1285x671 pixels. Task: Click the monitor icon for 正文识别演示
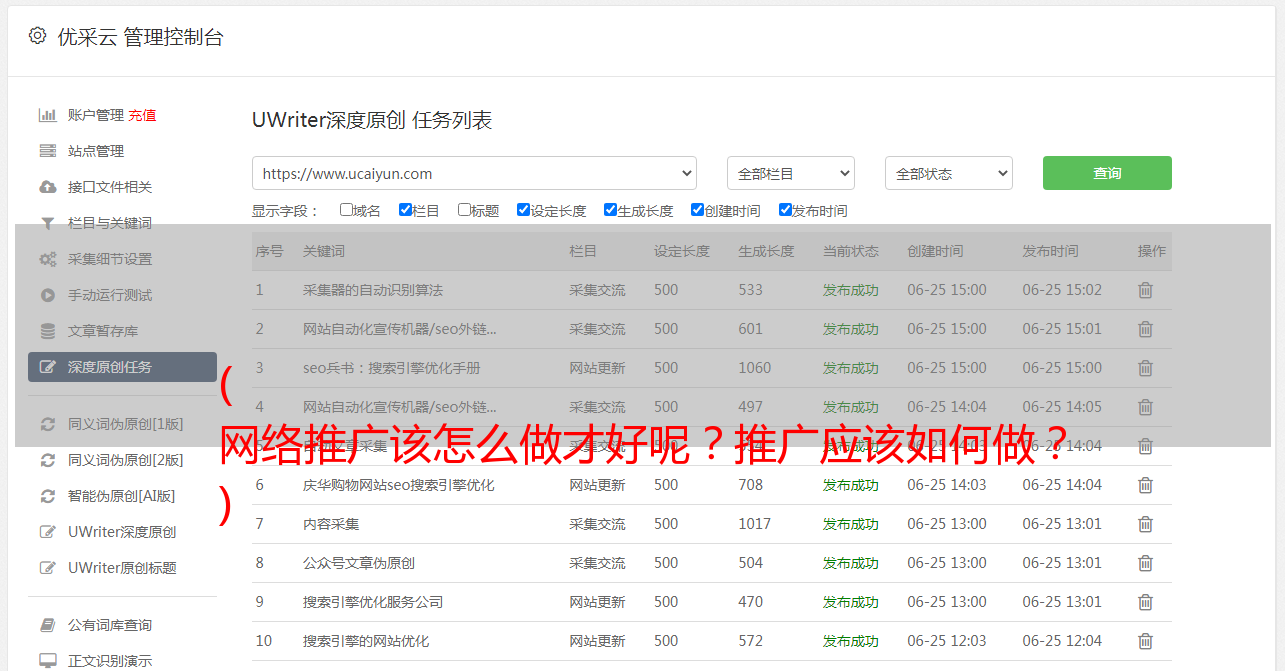47,661
